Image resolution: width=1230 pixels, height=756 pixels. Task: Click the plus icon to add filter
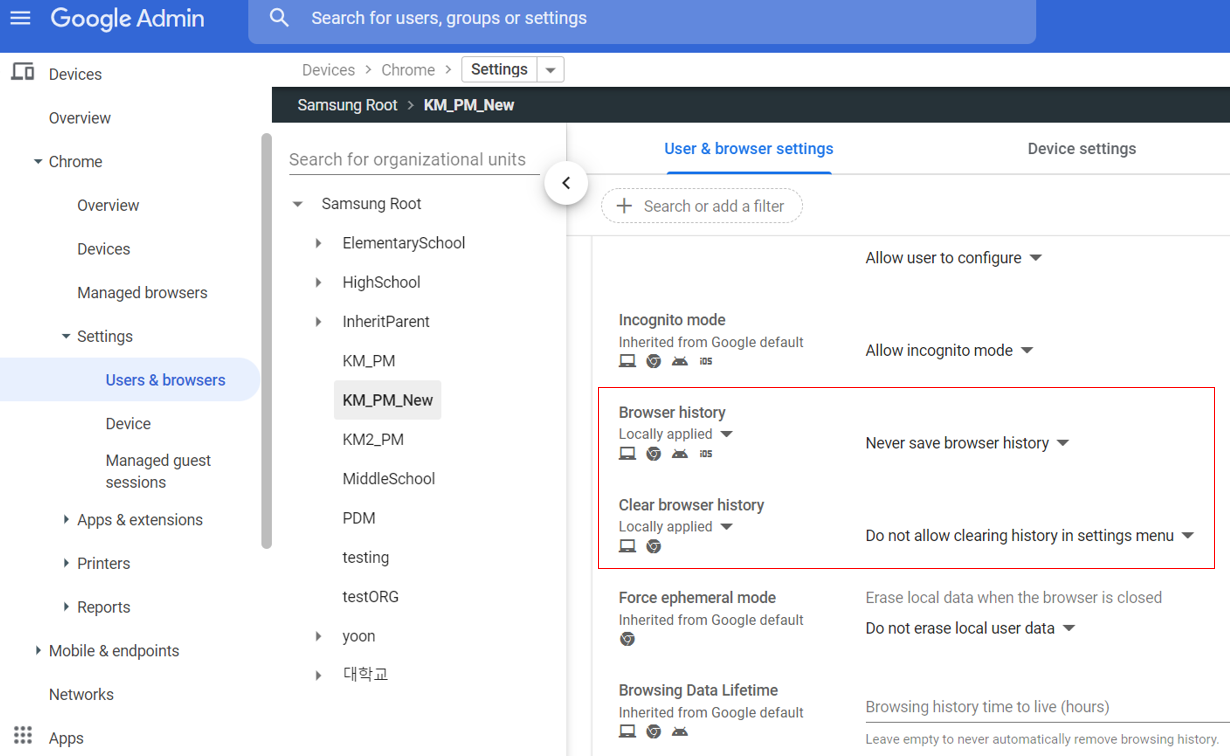[624, 206]
